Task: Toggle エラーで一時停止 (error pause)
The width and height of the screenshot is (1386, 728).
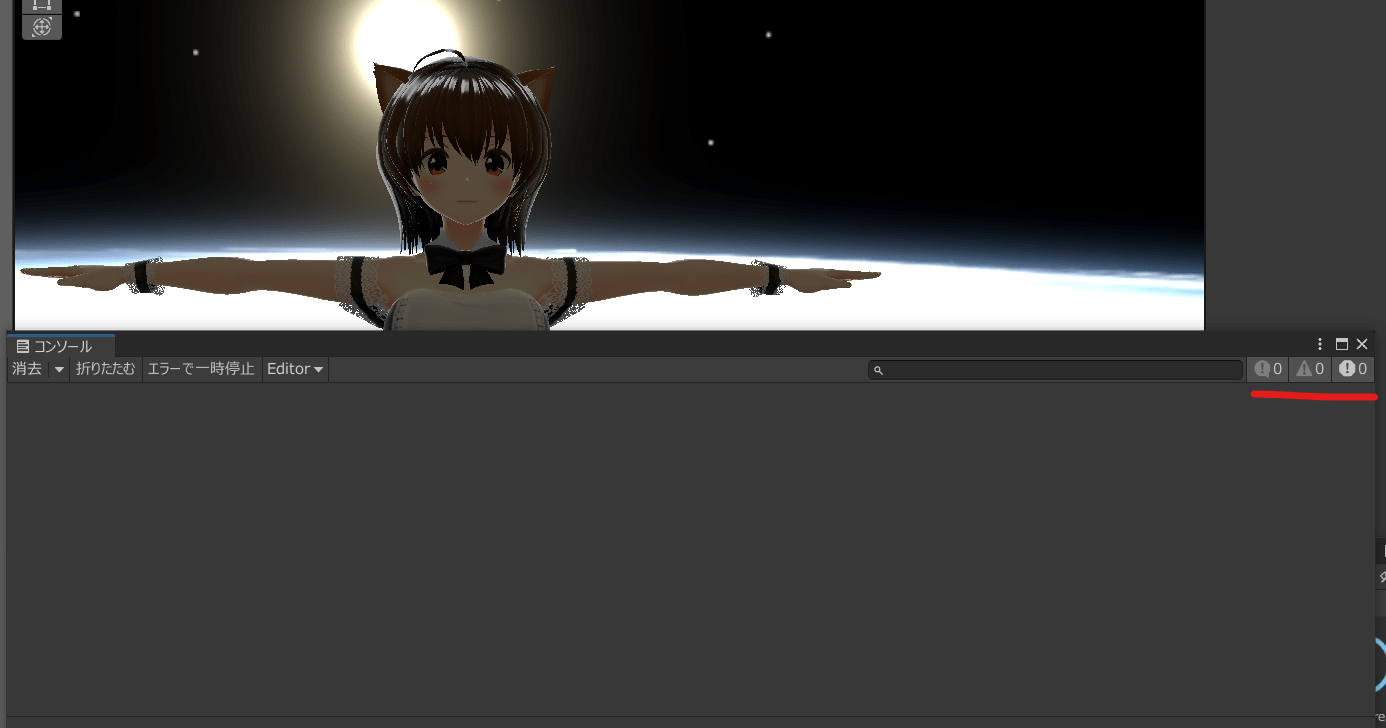Action: pos(201,369)
